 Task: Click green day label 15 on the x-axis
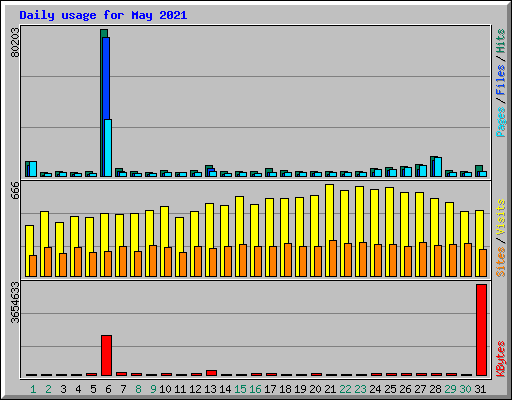240,389
